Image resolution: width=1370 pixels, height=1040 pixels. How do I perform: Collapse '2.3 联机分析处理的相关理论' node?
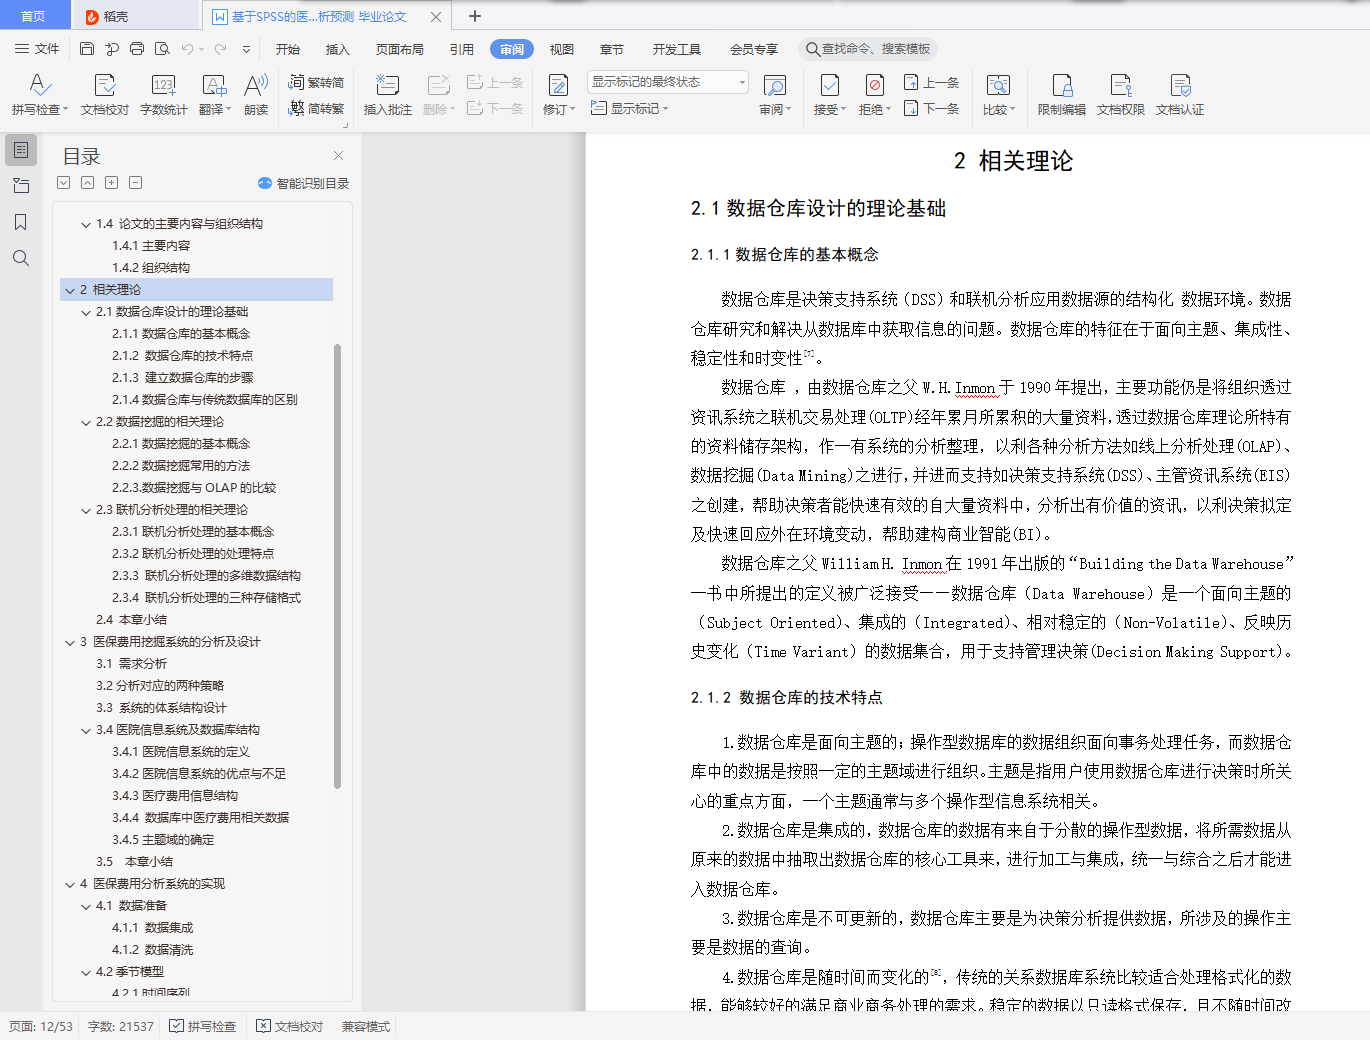86,510
